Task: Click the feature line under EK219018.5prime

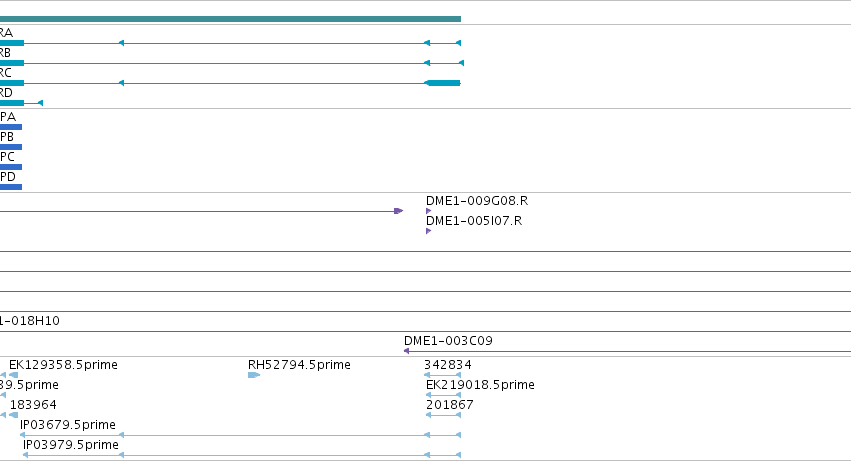Action: [x=443, y=395]
